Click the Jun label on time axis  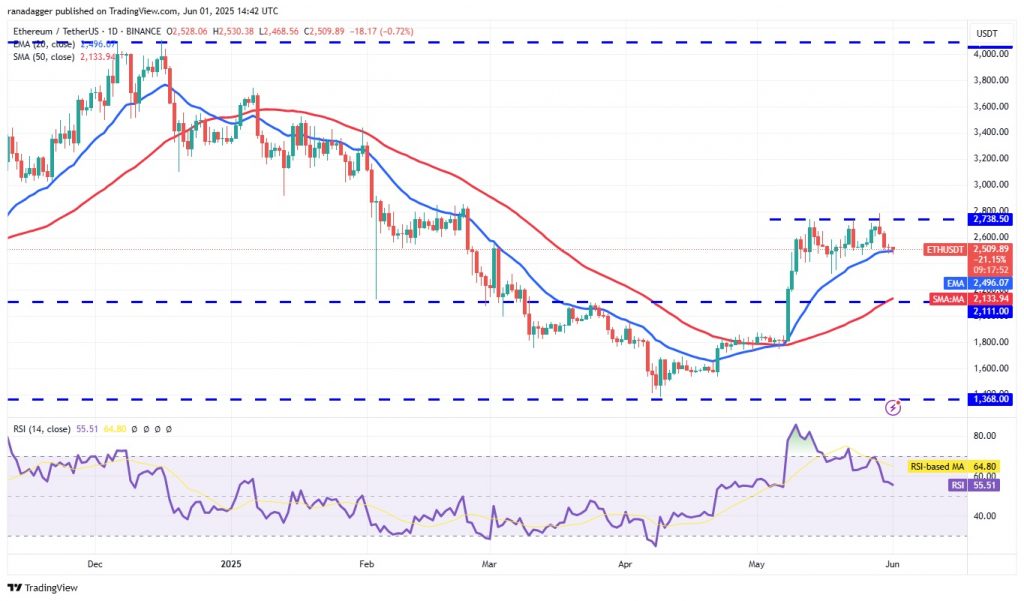coord(892,564)
